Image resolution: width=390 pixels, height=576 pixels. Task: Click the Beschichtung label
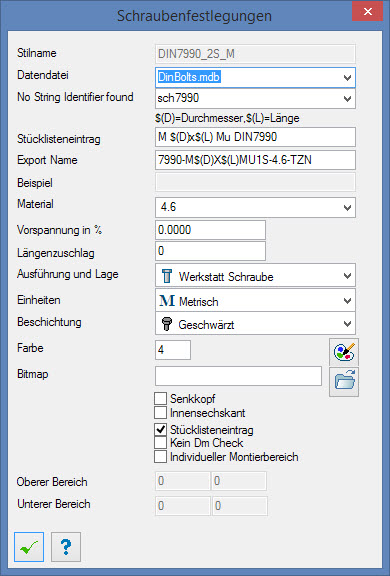pyautogui.click(x=49, y=322)
